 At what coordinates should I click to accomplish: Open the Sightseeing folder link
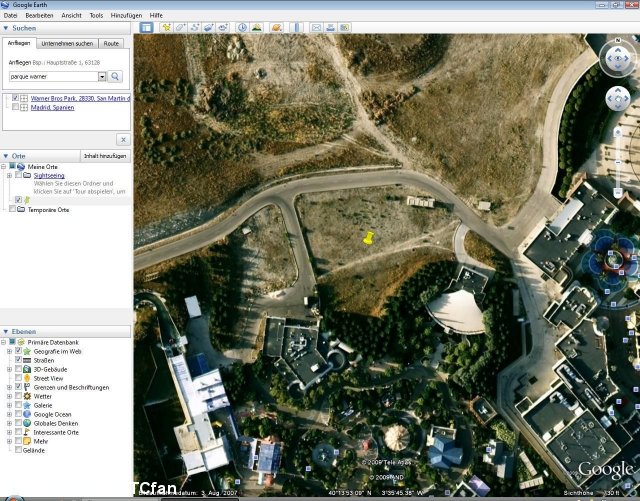[x=49, y=176]
